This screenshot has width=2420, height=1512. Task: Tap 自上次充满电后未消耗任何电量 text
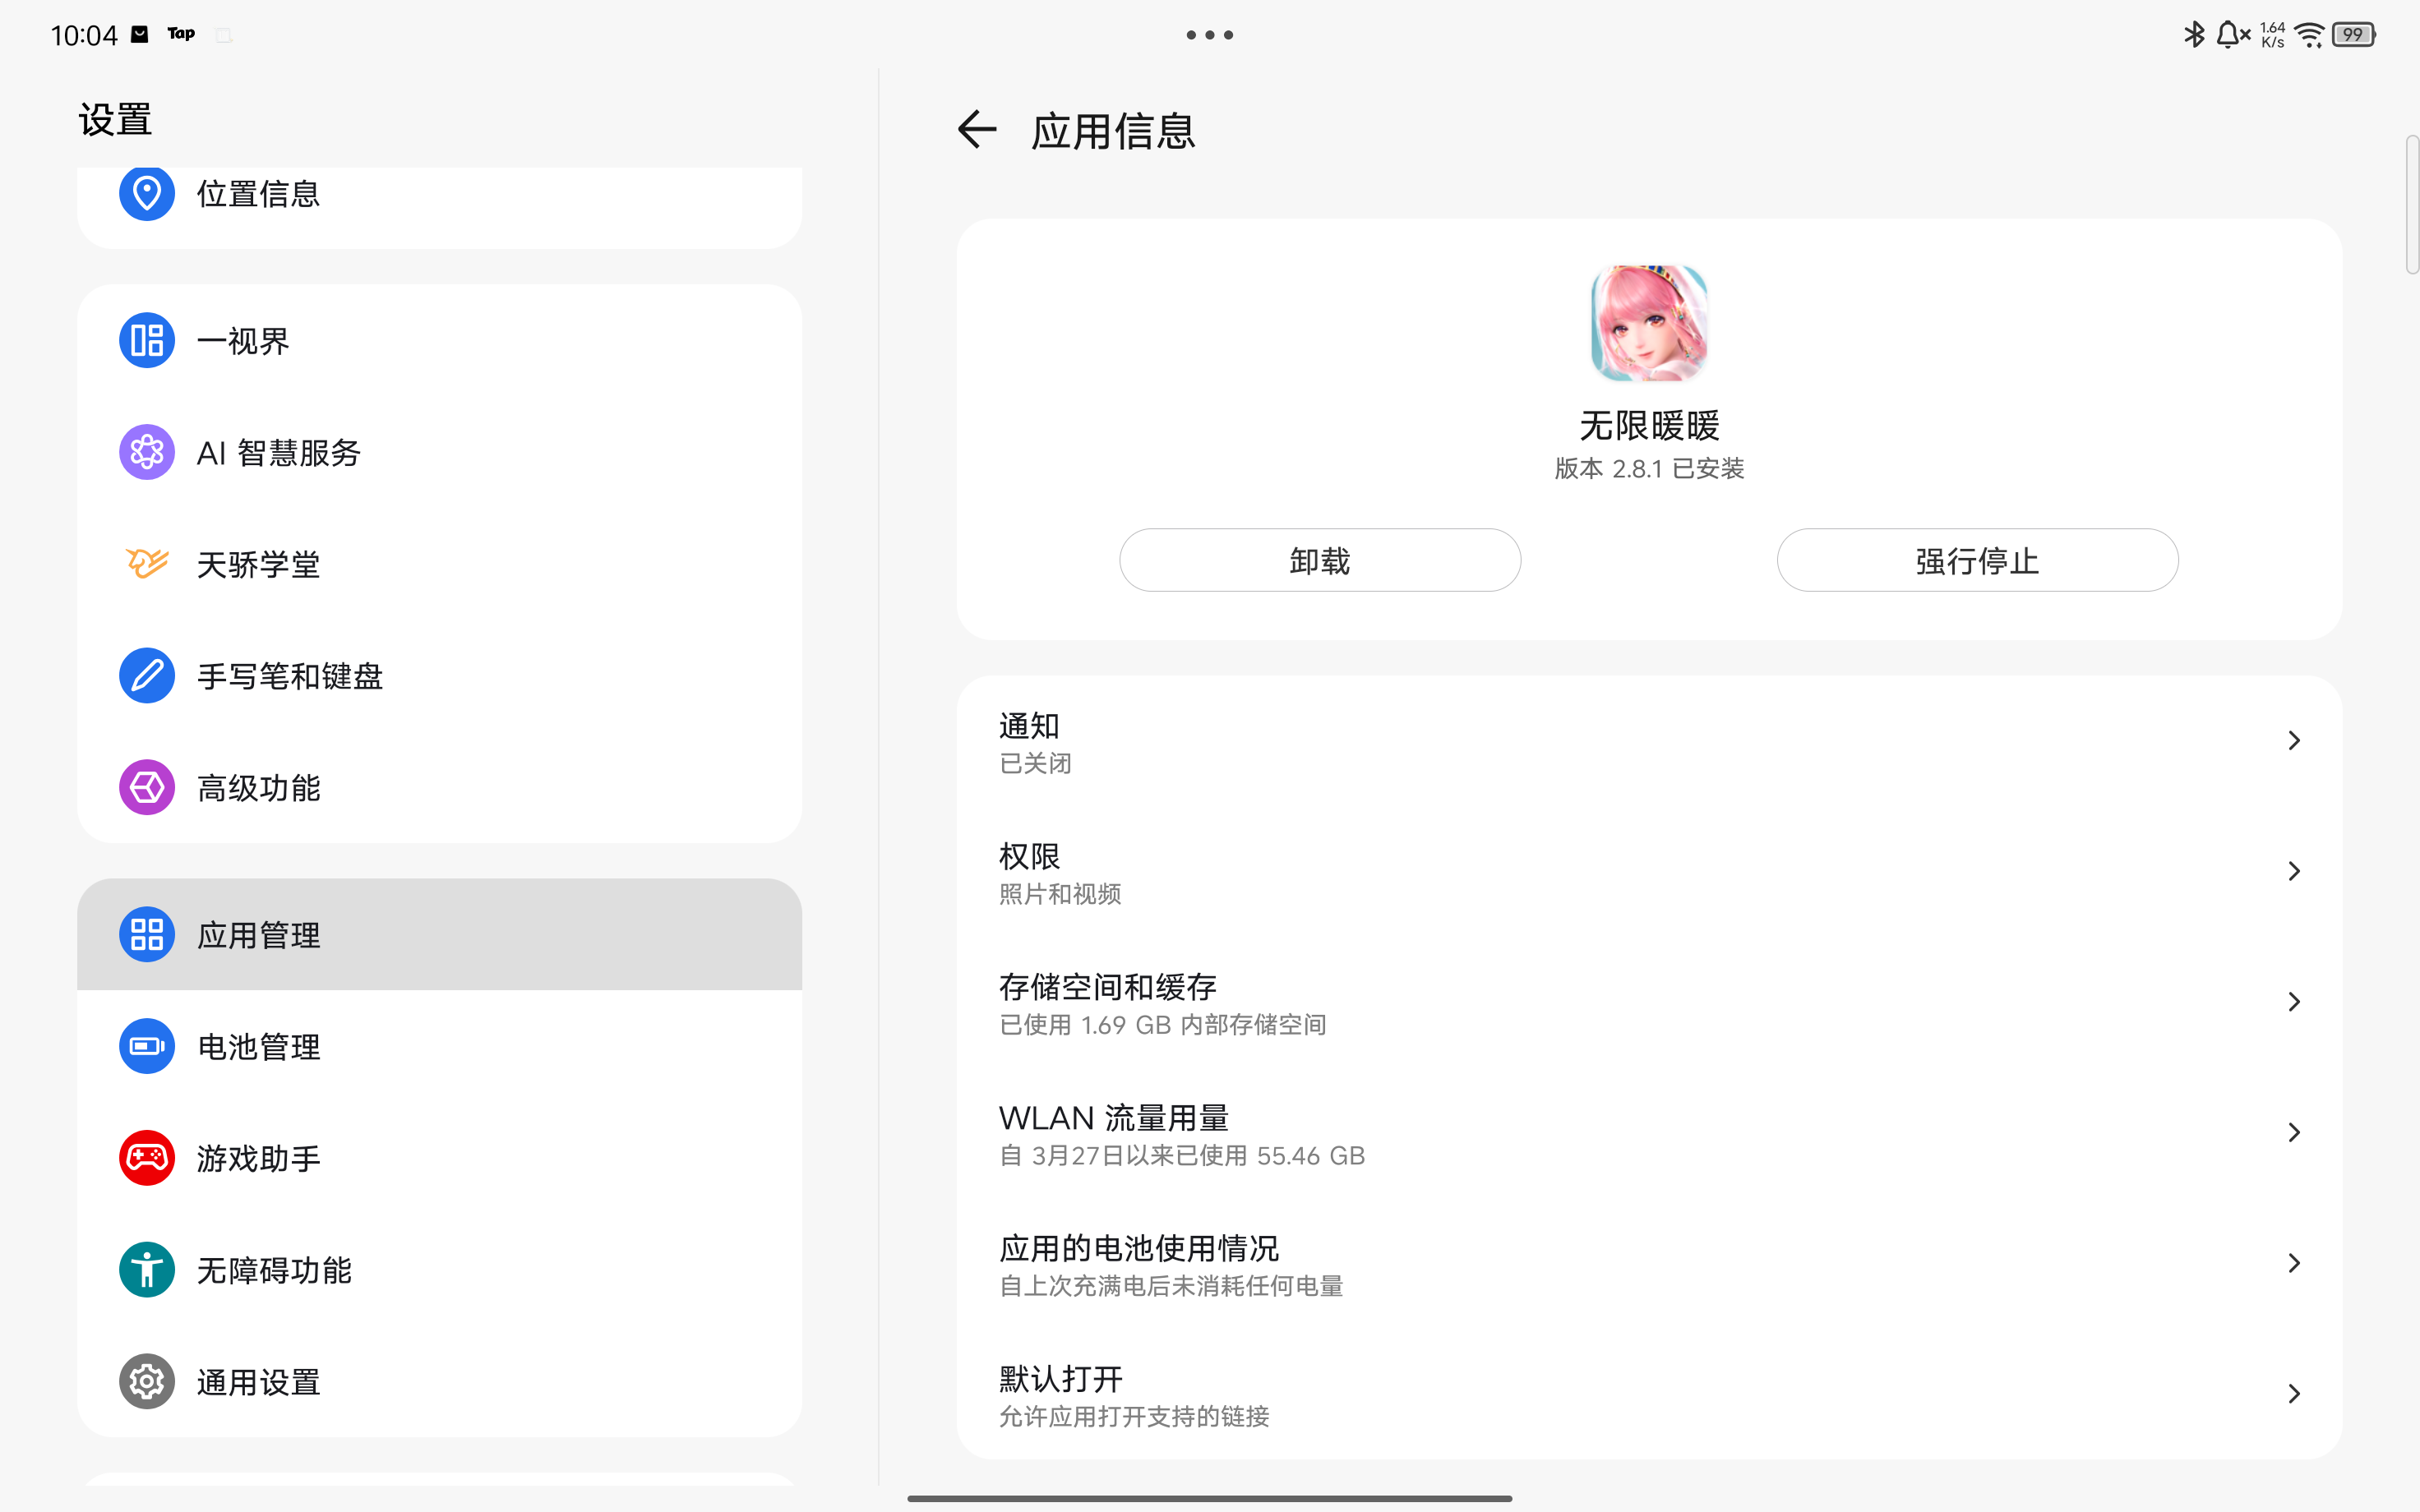pyautogui.click(x=1171, y=1286)
